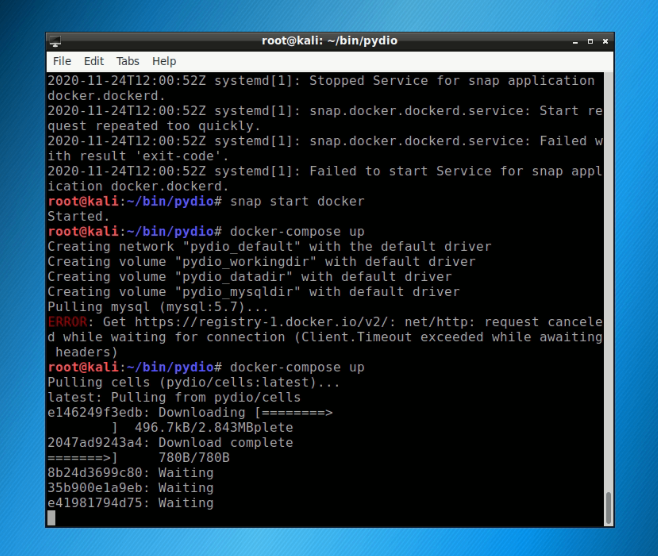Click 'Creating volume "pydio_workingdir"' line

(x=261, y=262)
